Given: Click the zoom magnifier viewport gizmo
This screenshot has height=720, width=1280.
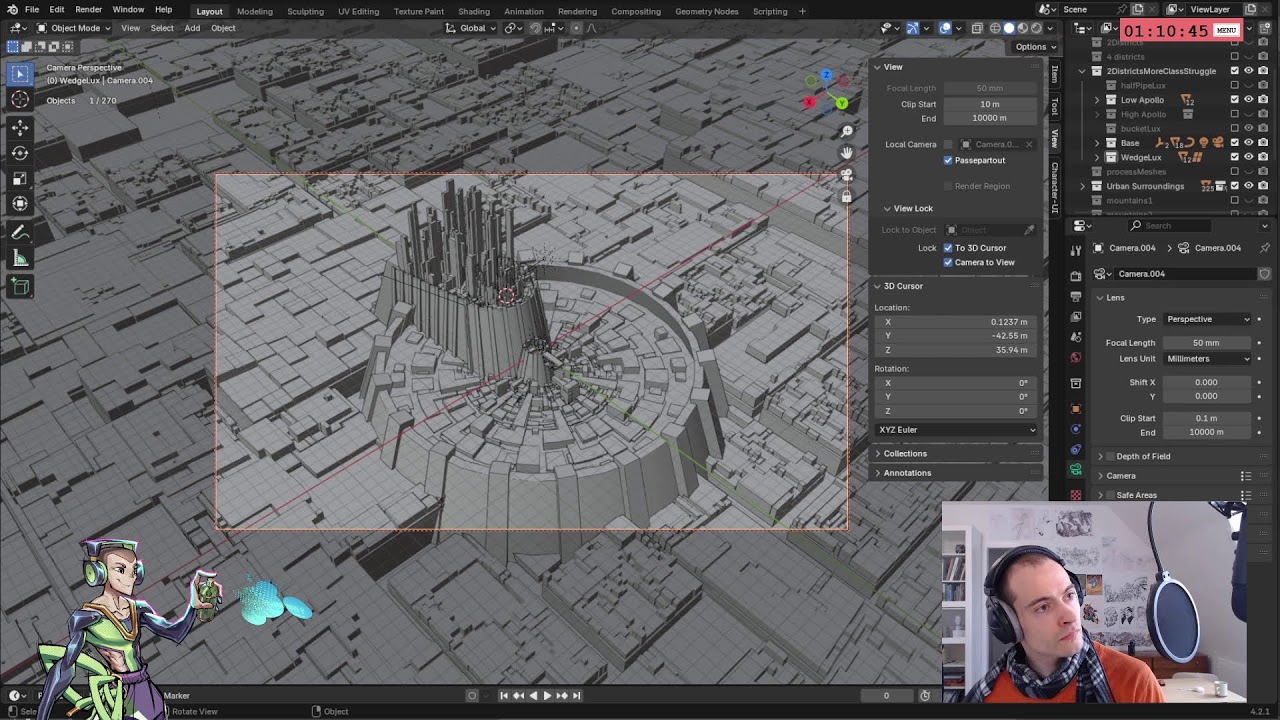Looking at the screenshot, I should (847, 131).
